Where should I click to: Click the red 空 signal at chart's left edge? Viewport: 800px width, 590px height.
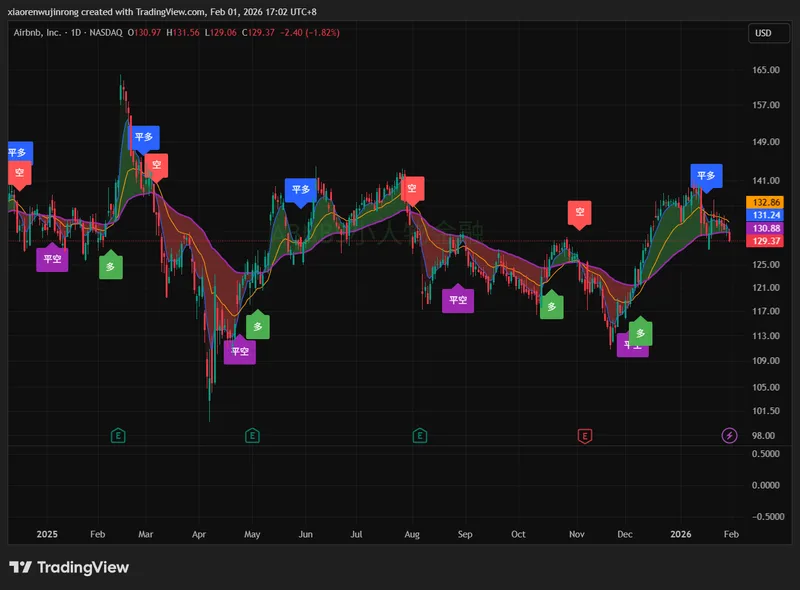(19, 175)
